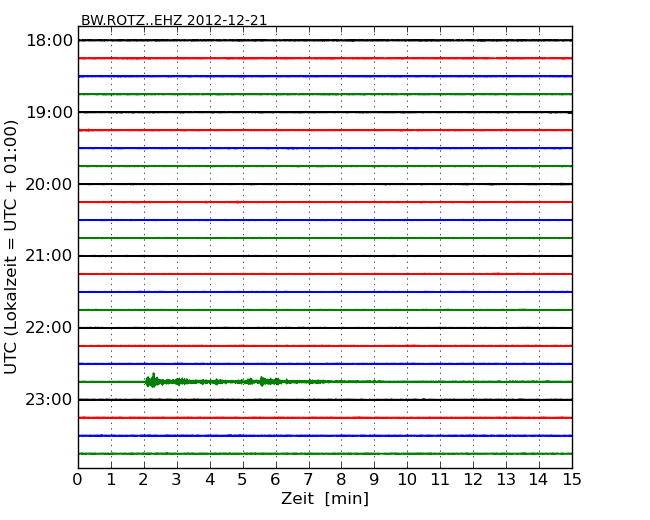650x520 pixels.
Task: Click the x-axis tick label 3
Action: coord(177,479)
